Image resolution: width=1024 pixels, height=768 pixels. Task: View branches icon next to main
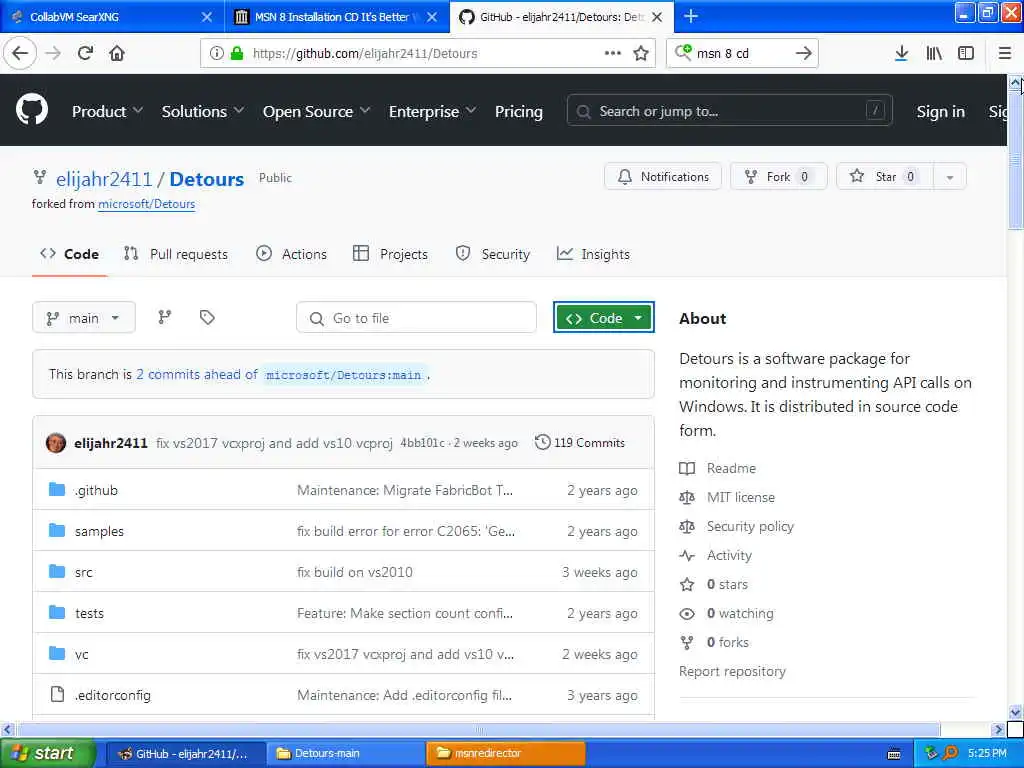(165, 317)
